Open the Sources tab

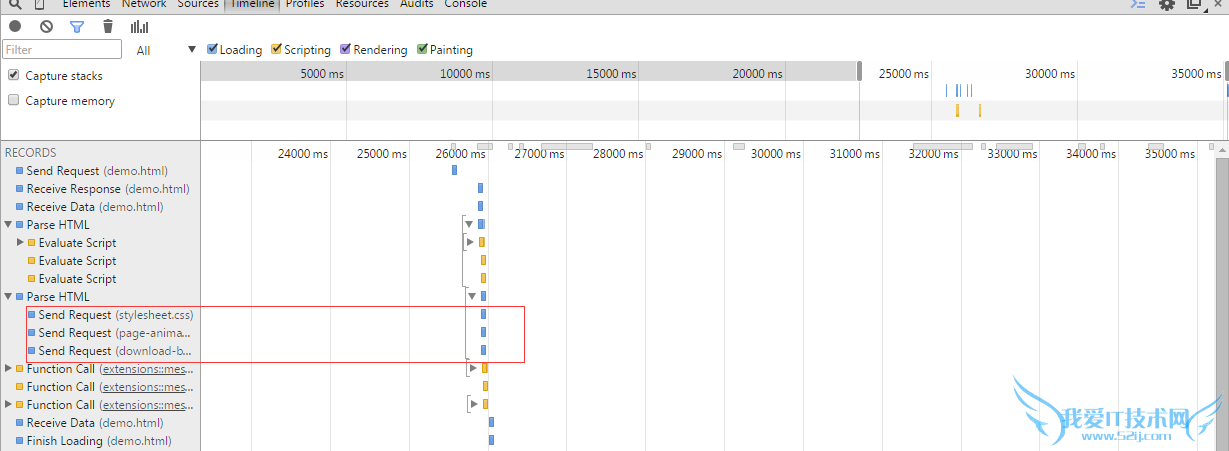pyautogui.click(x=198, y=4)
